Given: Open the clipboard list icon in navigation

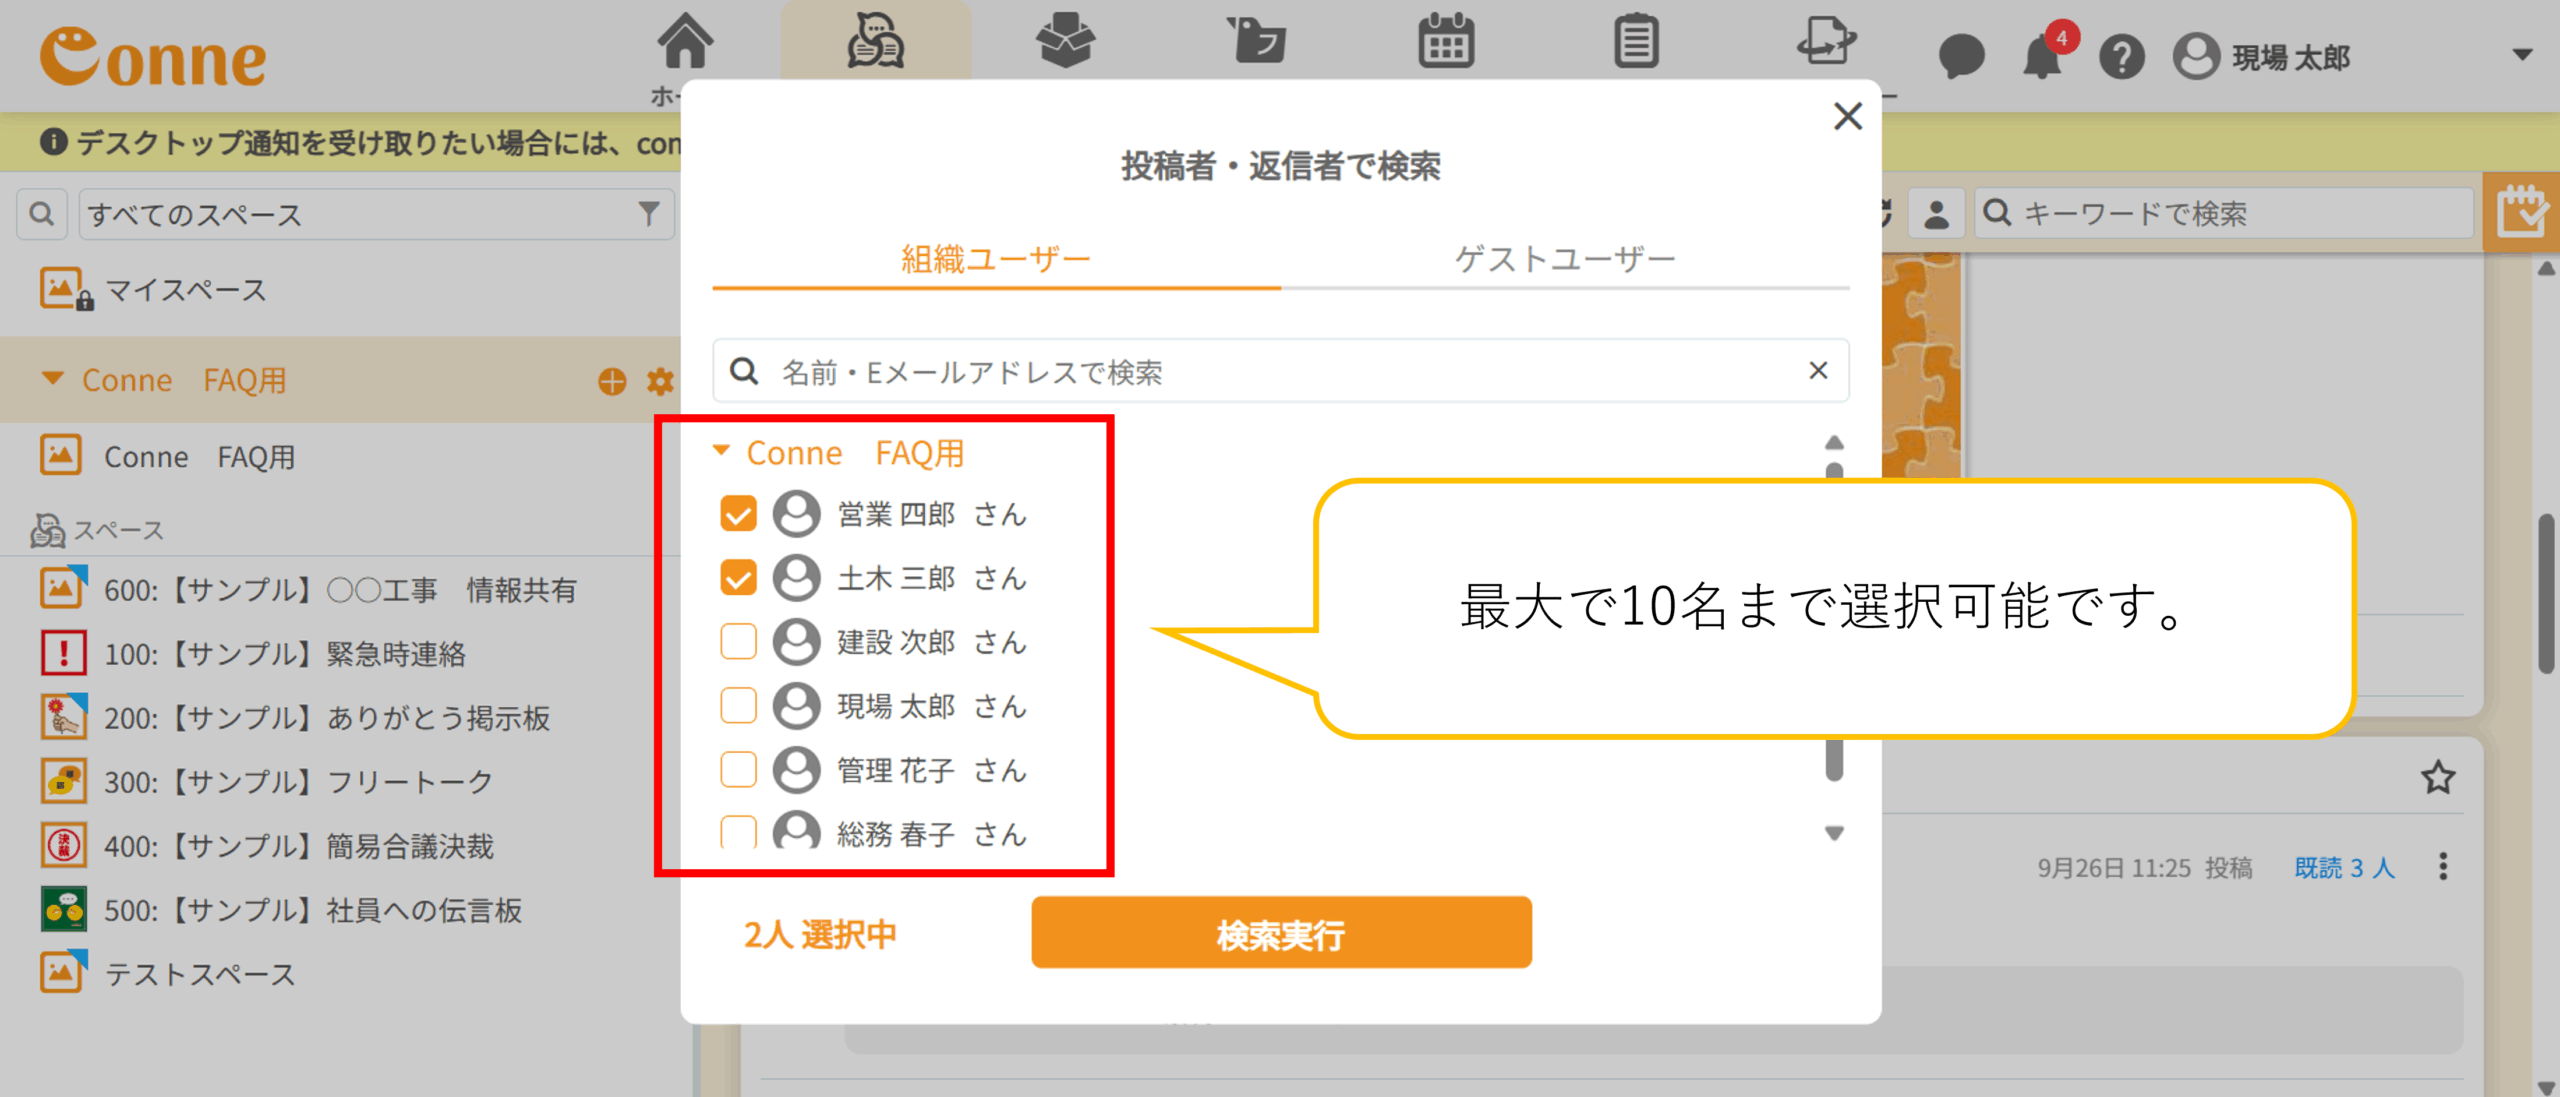Looking at the screenshot, I should (x=1636, y=42).
